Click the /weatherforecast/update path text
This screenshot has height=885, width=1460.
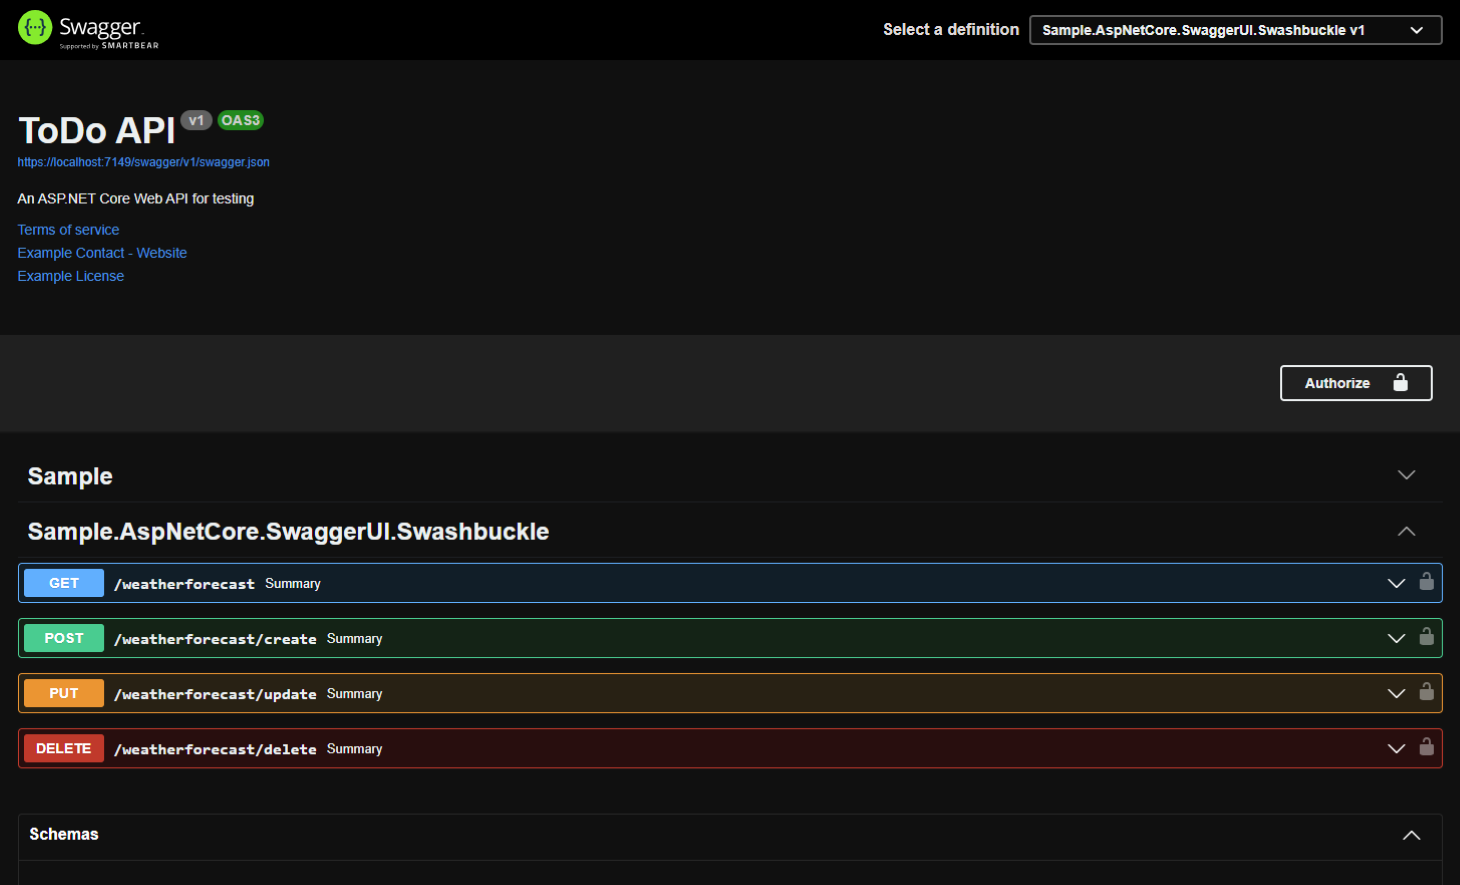tap(215, 694)
